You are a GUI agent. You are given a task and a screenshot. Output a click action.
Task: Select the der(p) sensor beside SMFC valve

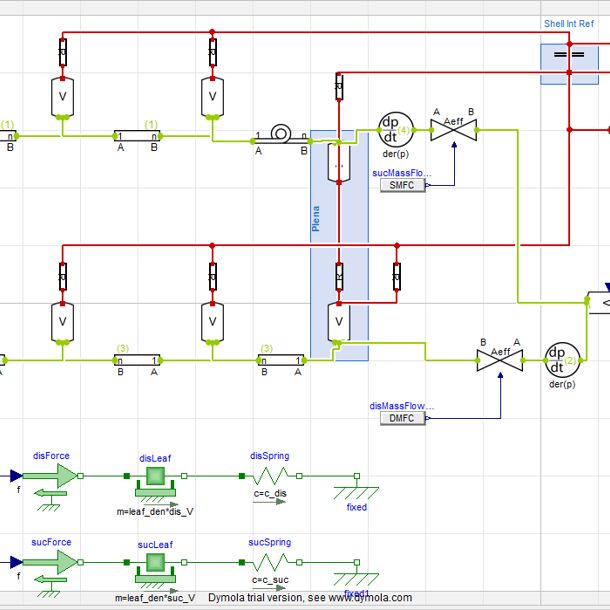[x=390, y=126]
